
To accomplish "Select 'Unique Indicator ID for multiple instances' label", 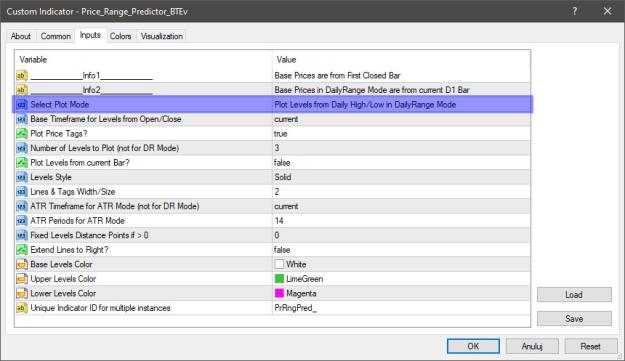I will click(x=100, y=308).
